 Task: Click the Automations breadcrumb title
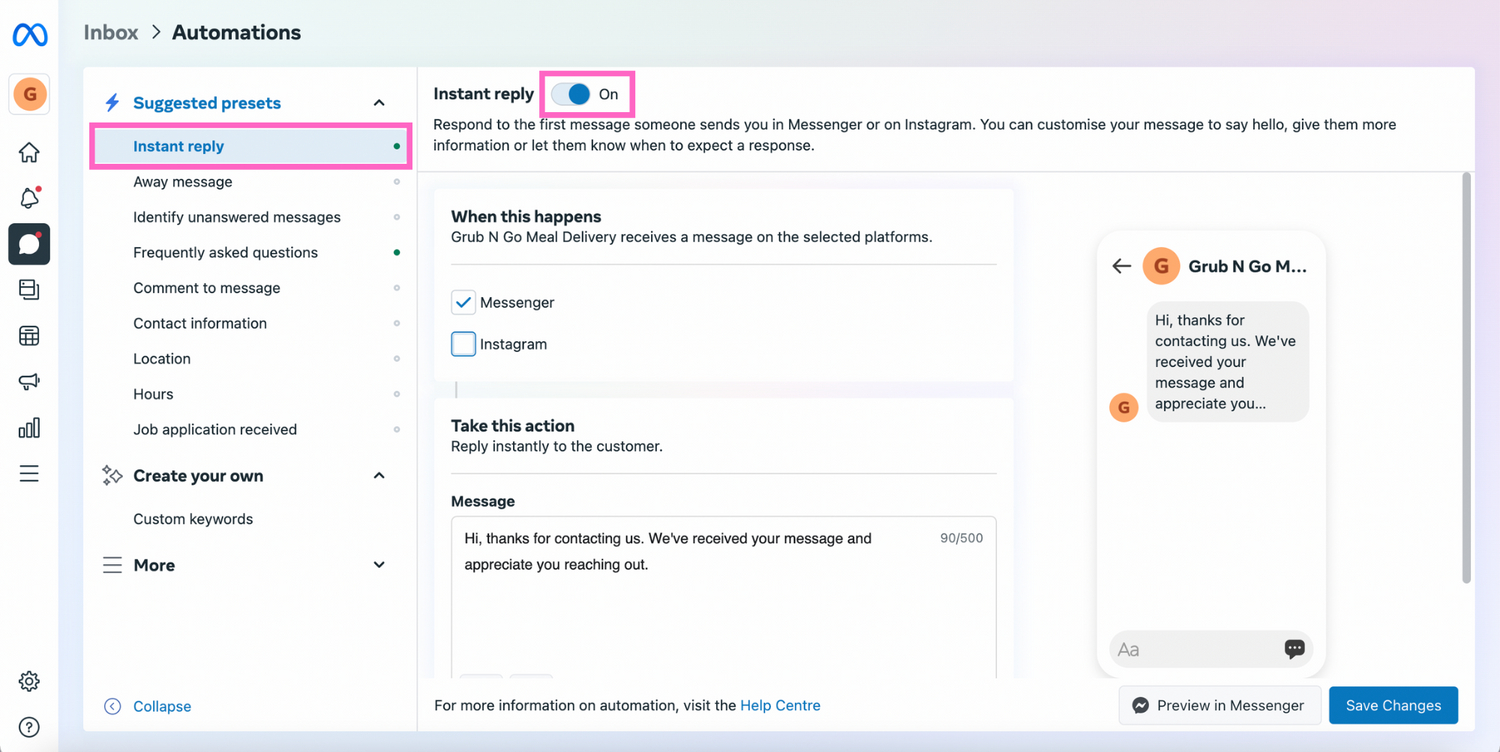(236, 32)
